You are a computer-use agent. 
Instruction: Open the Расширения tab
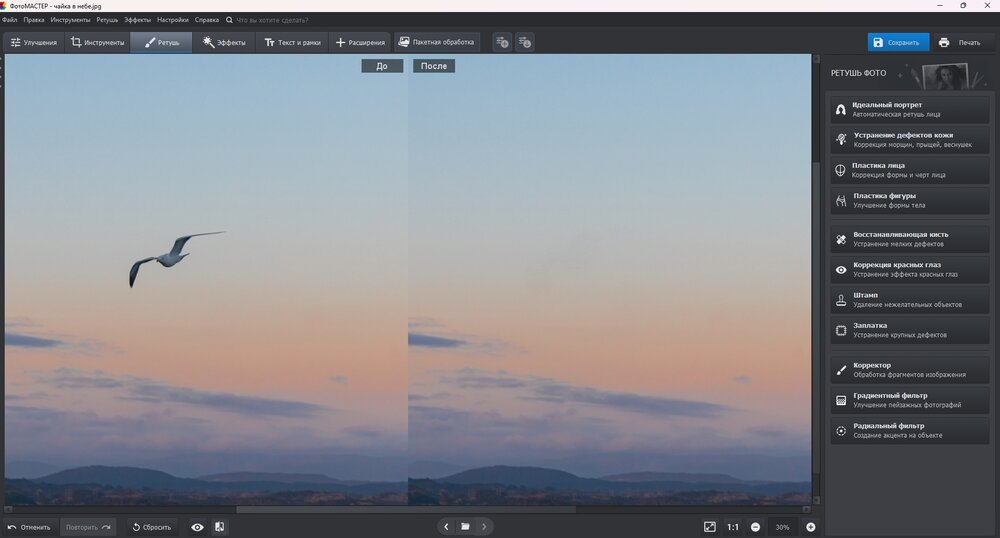(360, 43)
